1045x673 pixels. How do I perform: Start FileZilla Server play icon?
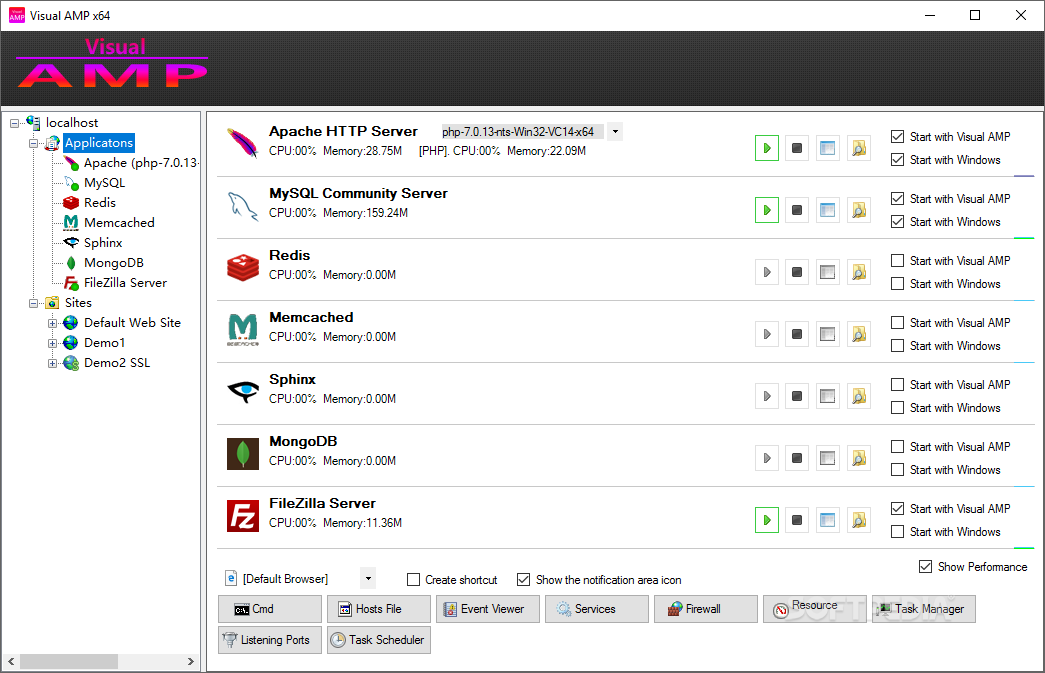click(x=766, y=520)
